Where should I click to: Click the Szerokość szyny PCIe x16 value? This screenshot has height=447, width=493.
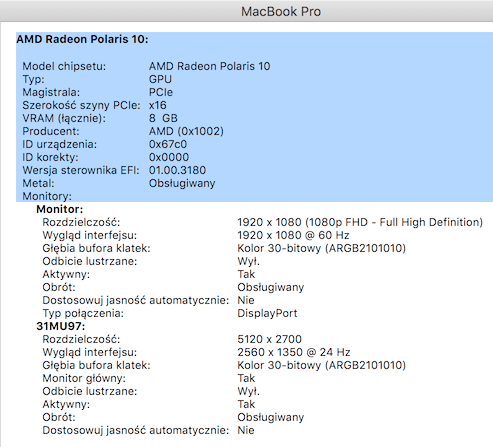pyautogui.click(x=157, y=105)
